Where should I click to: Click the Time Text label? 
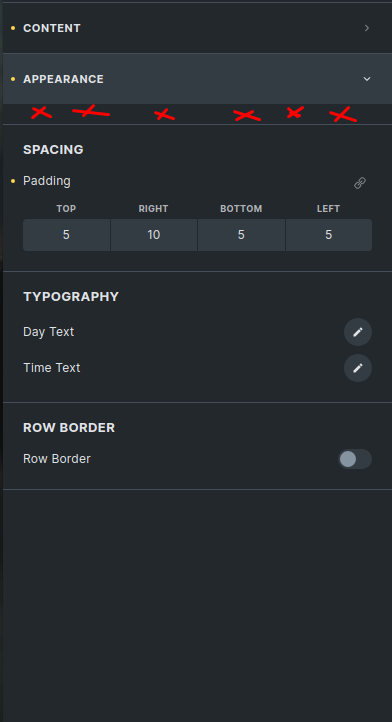[52, 368]
